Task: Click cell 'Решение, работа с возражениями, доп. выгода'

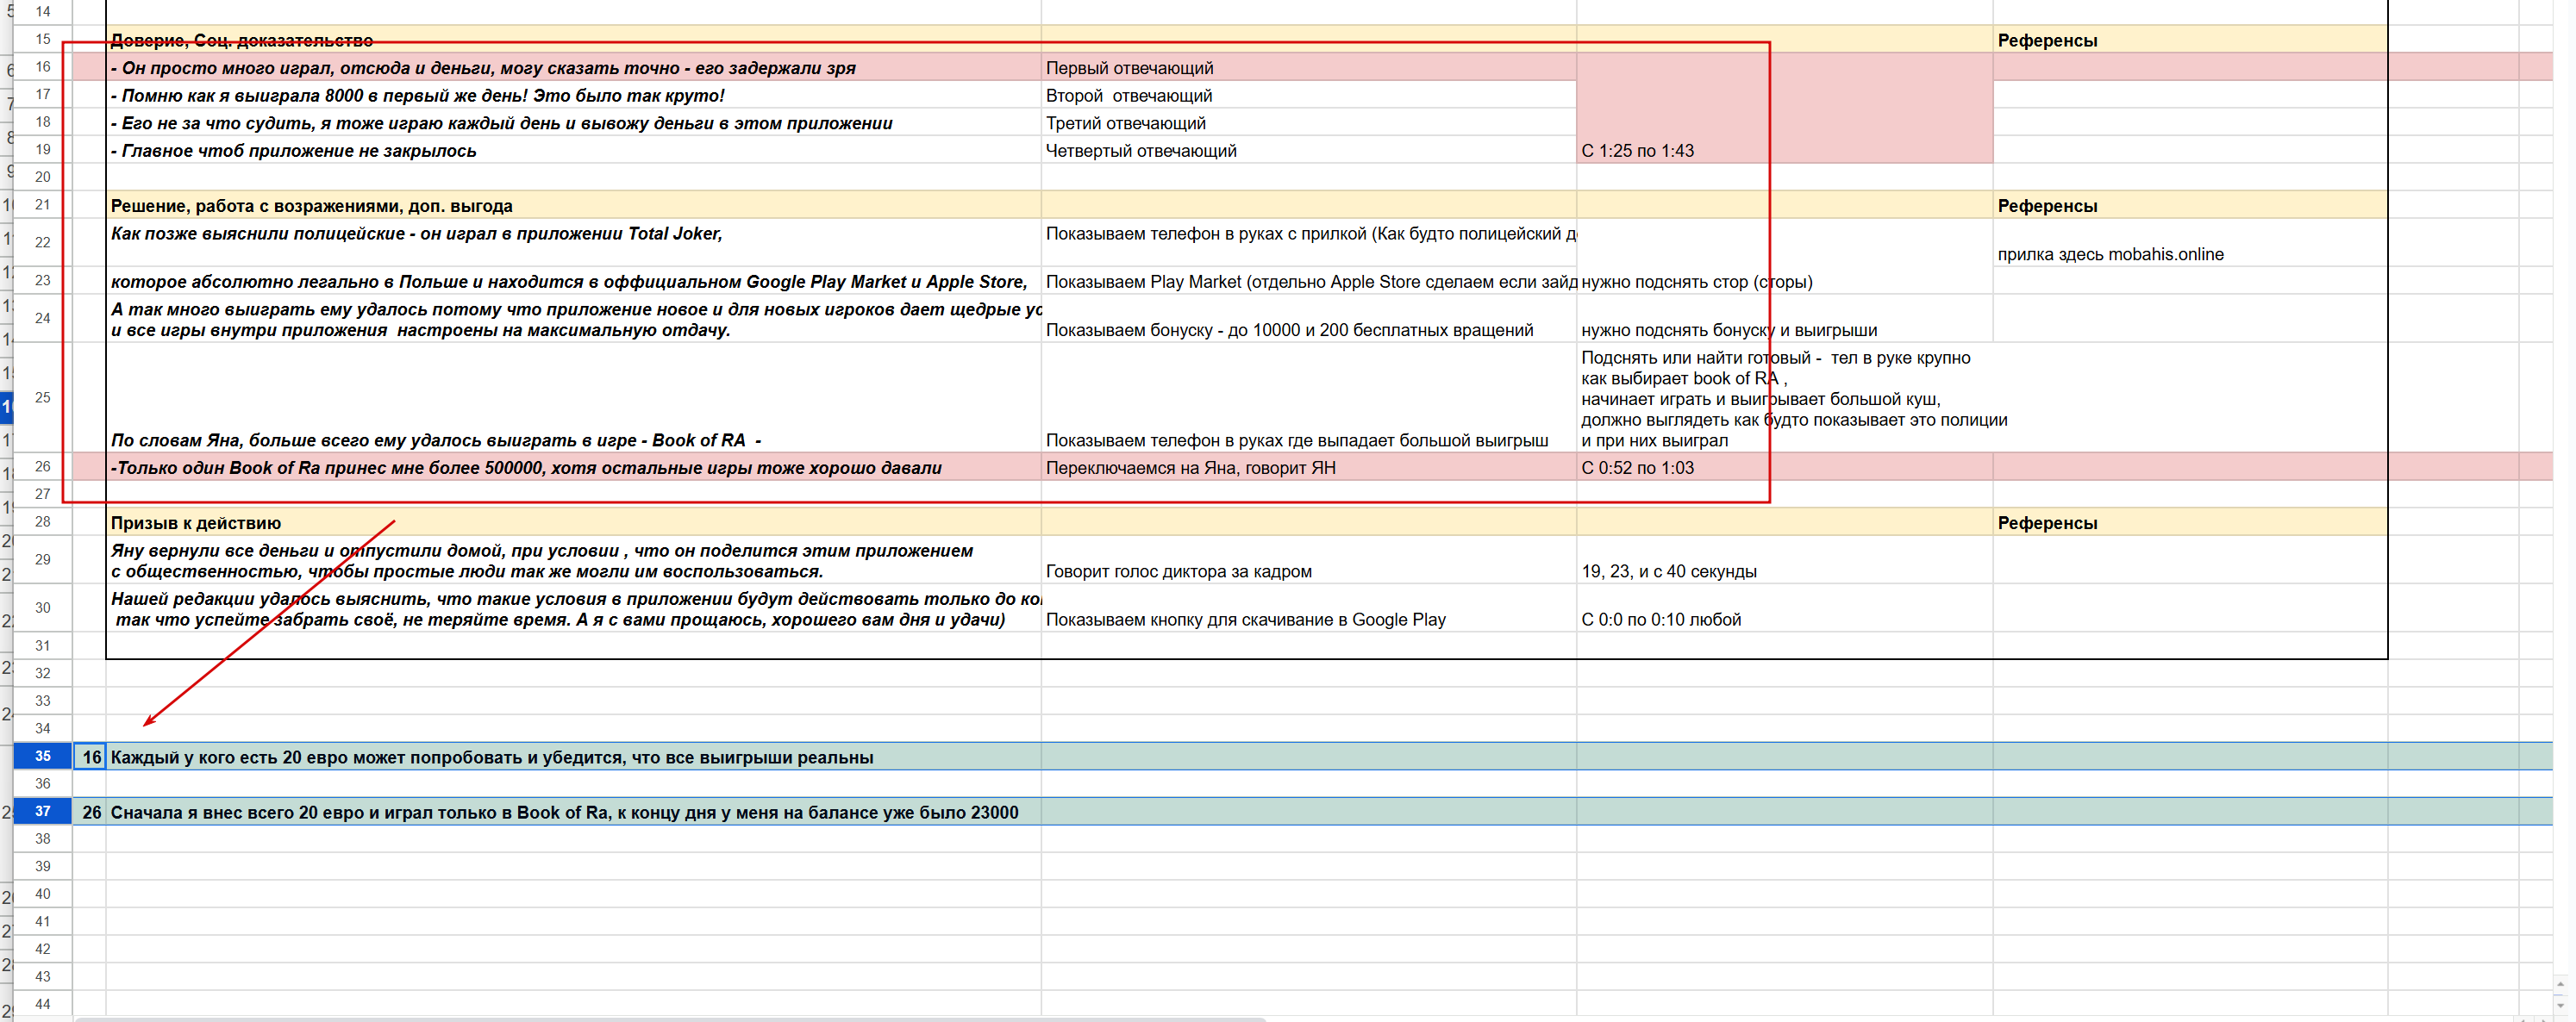Action: [573, 205]
